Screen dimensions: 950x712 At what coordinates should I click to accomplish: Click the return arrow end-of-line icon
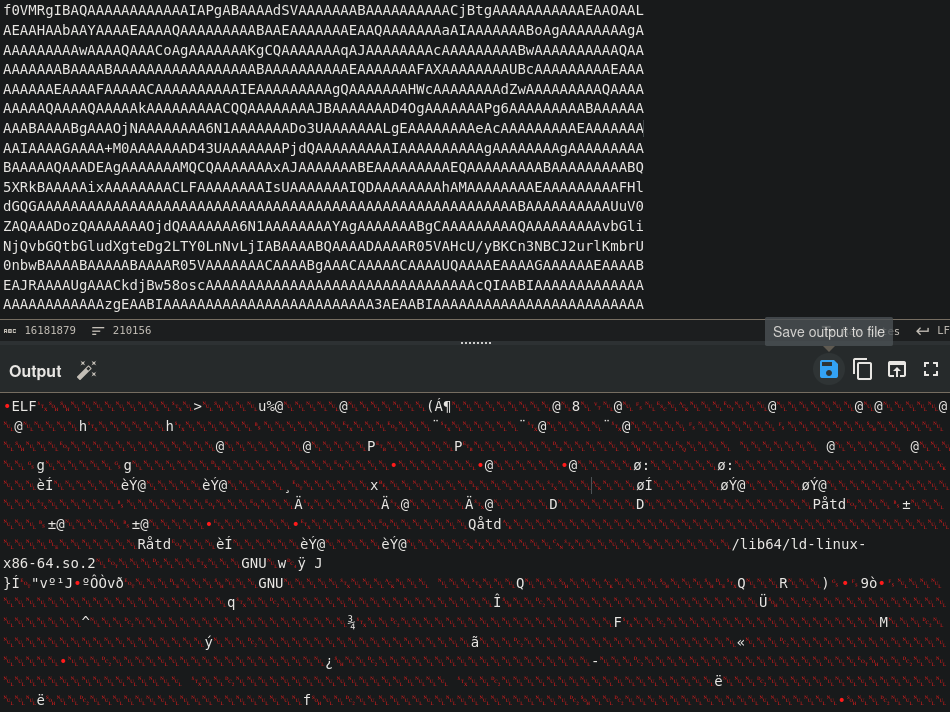922,331
